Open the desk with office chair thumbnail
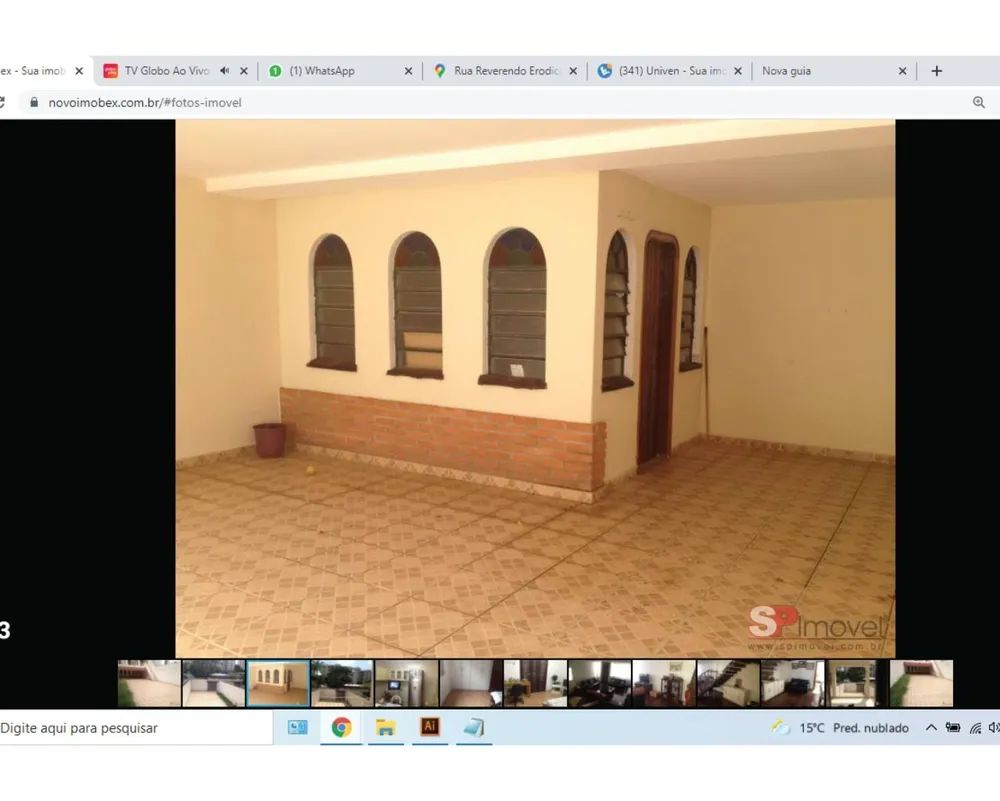This screenshot has height=801, width=1000. tap(535, 684)
